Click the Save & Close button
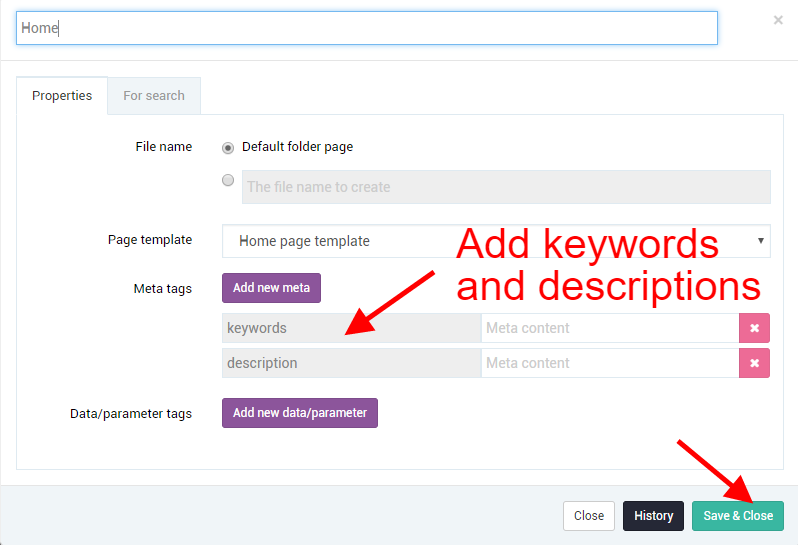The width and height of the screenshot is (798, 545). click(738, 516)
